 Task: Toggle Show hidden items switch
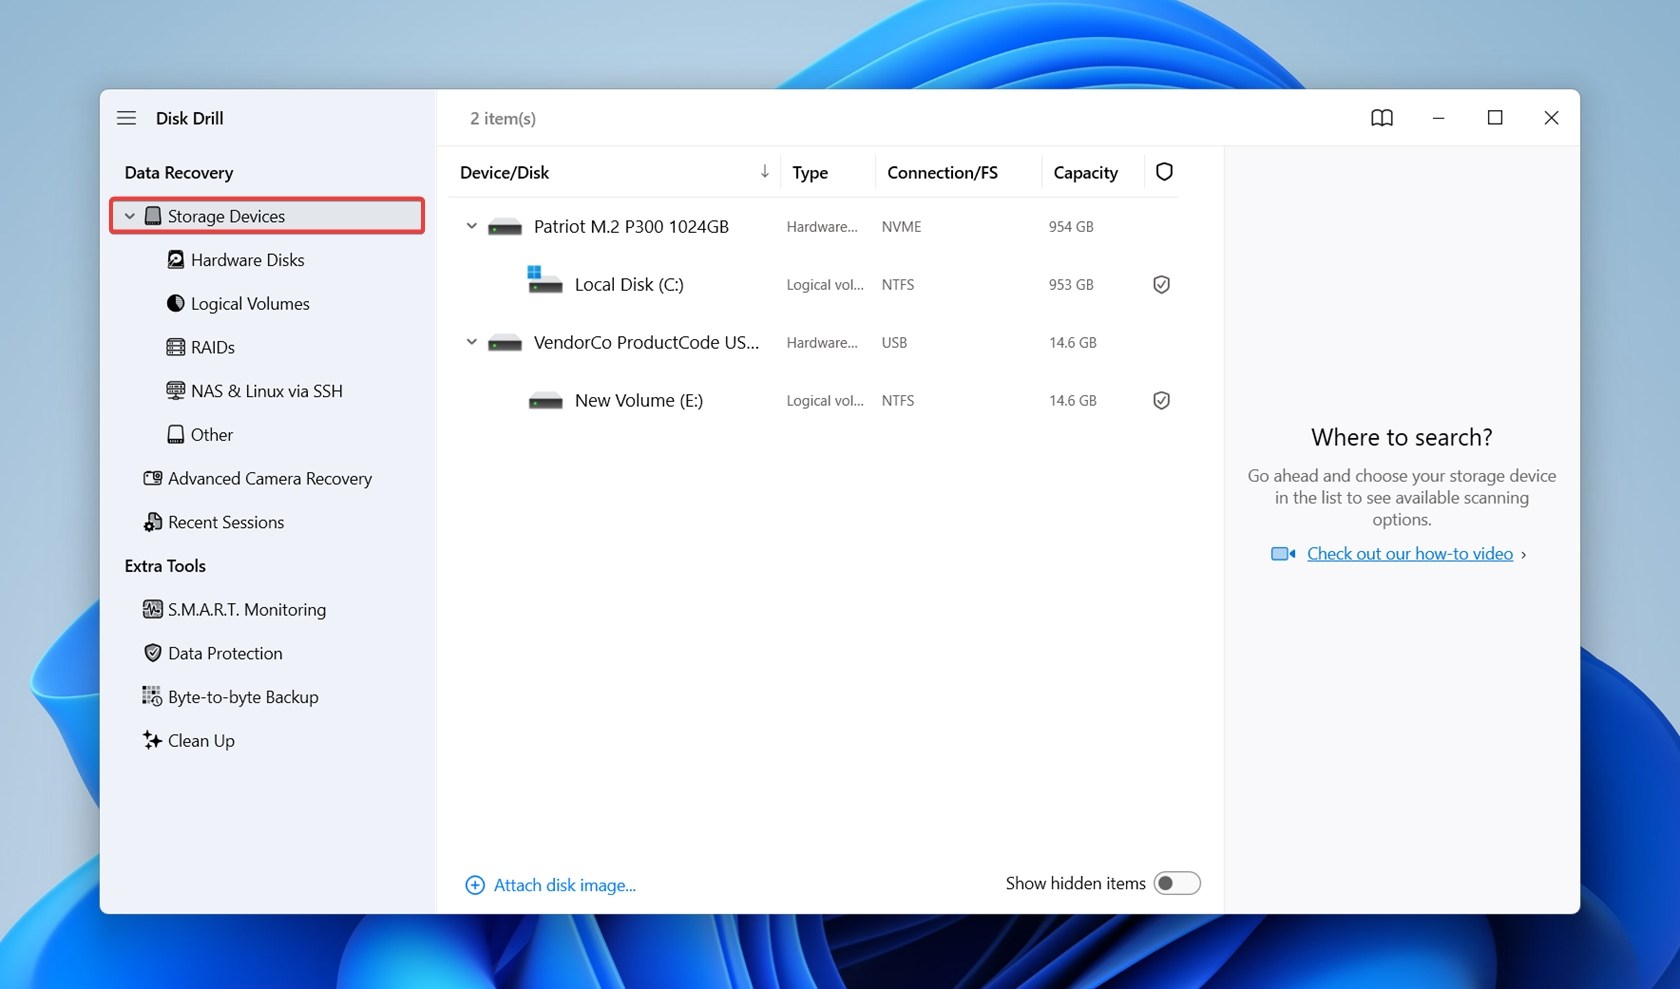tap(1177, 883)
